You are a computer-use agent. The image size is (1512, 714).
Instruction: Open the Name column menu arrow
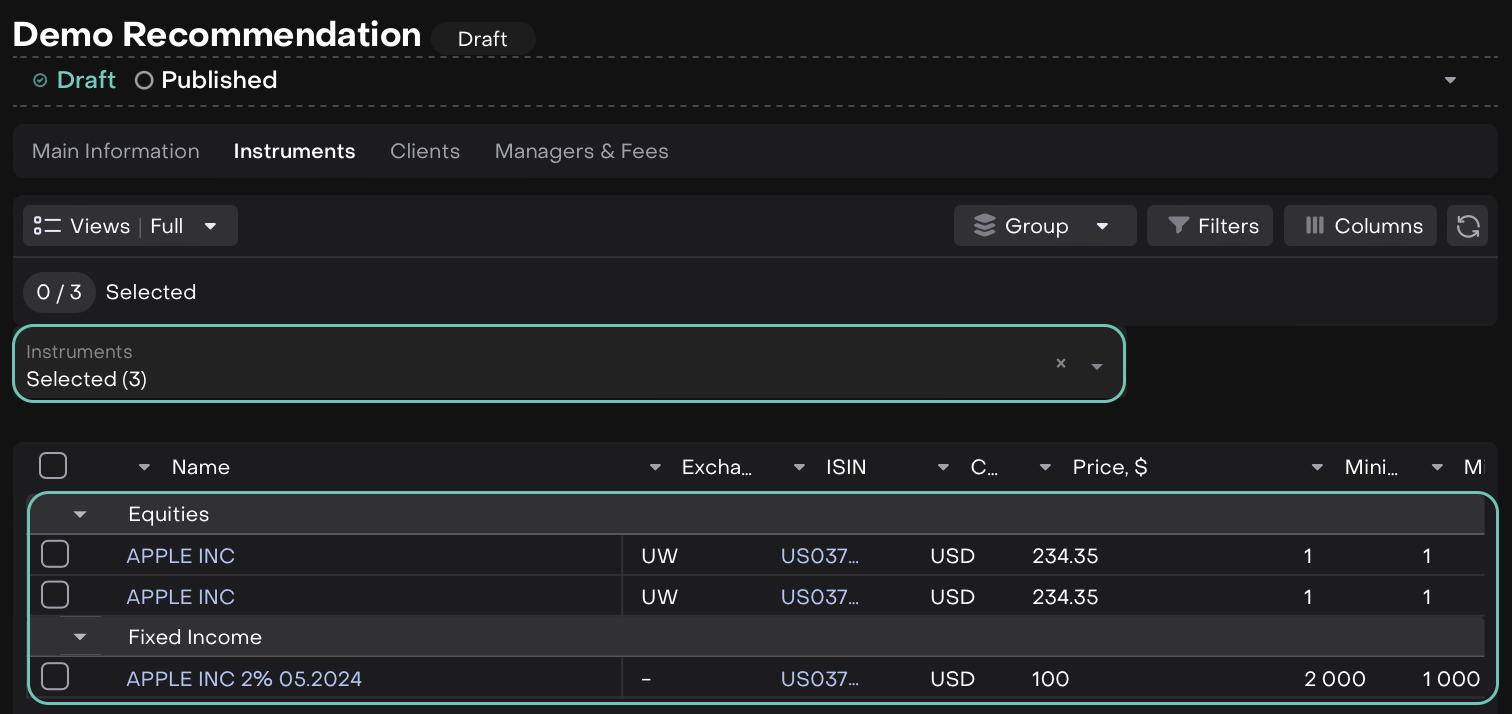(144, 467)
